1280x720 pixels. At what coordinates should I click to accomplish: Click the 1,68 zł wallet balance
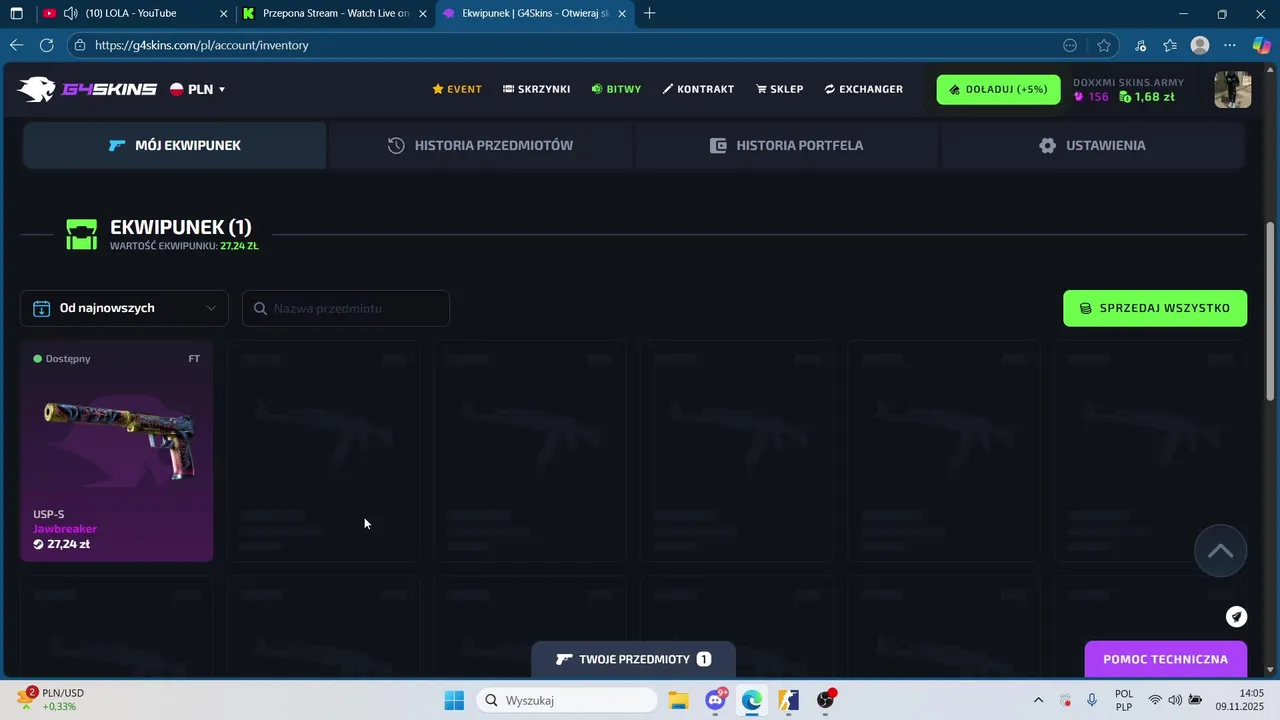tap(1146, 97)
